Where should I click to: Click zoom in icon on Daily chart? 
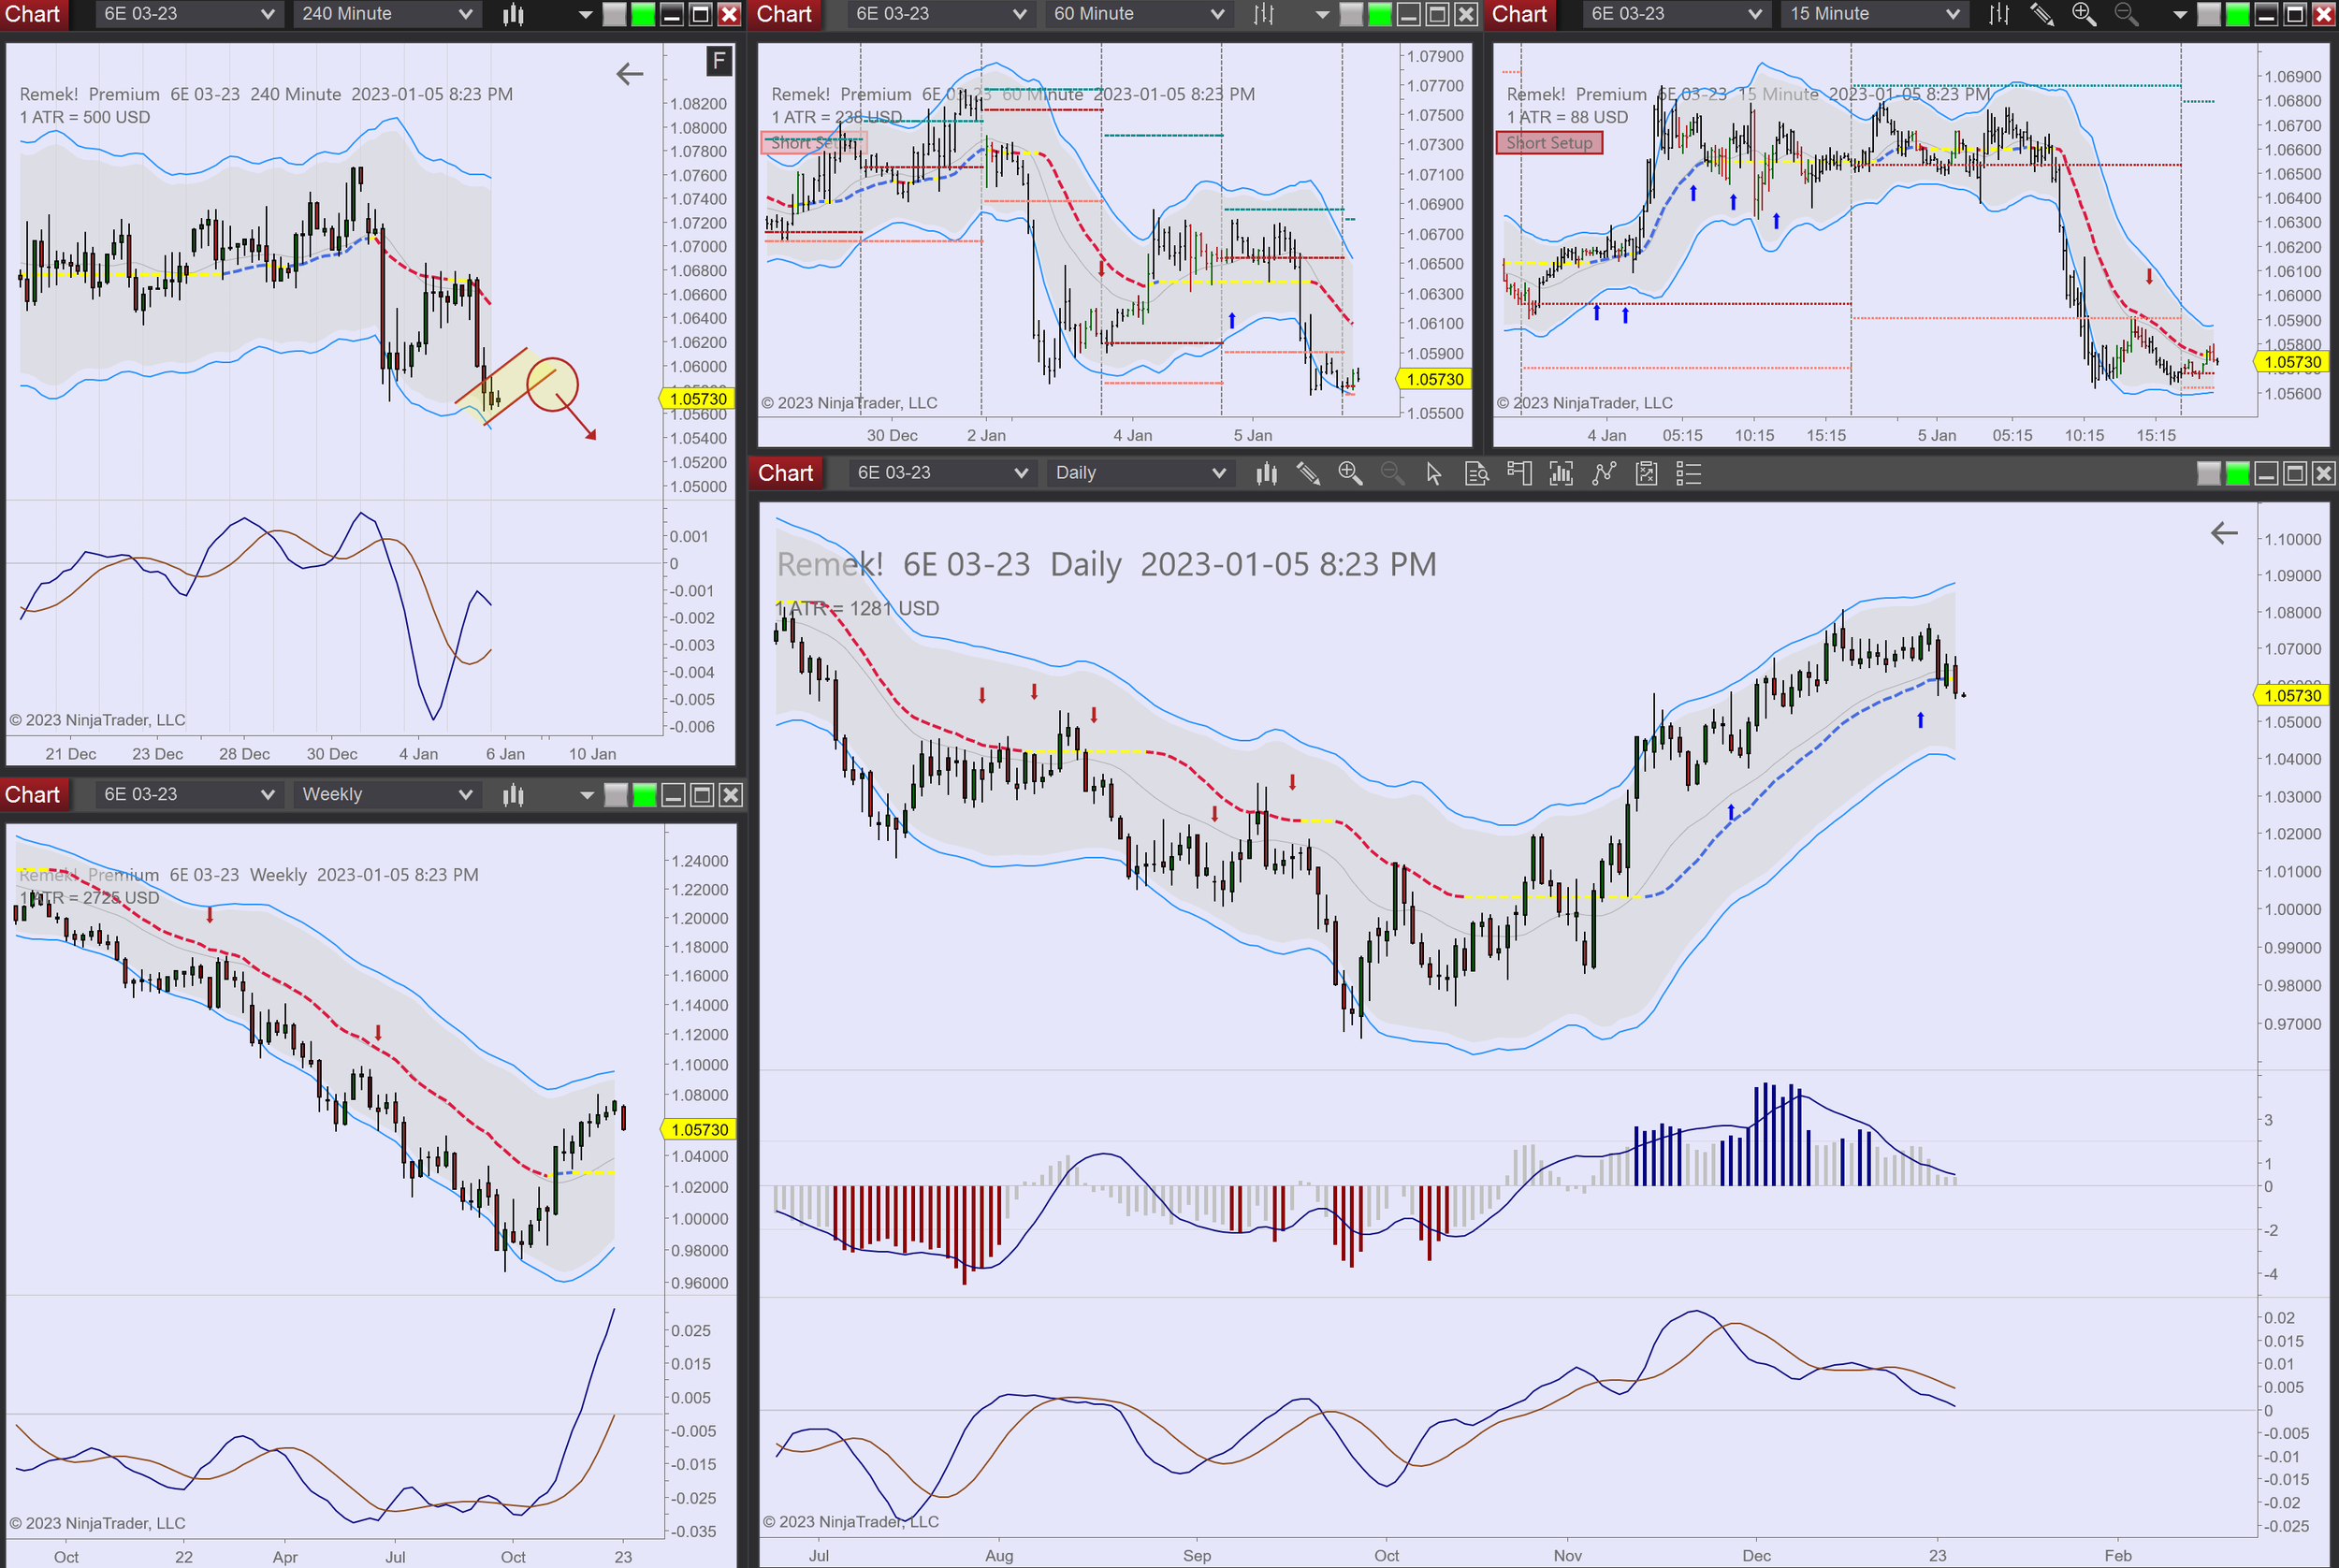coord(1350,473)
